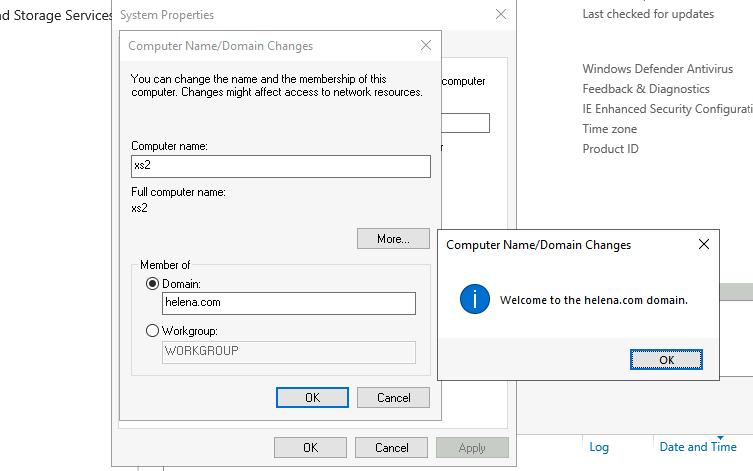This screenshot has width=753, height=471.
Task: Click OK at the bottom of System Properties
Action: click(310, 448)
